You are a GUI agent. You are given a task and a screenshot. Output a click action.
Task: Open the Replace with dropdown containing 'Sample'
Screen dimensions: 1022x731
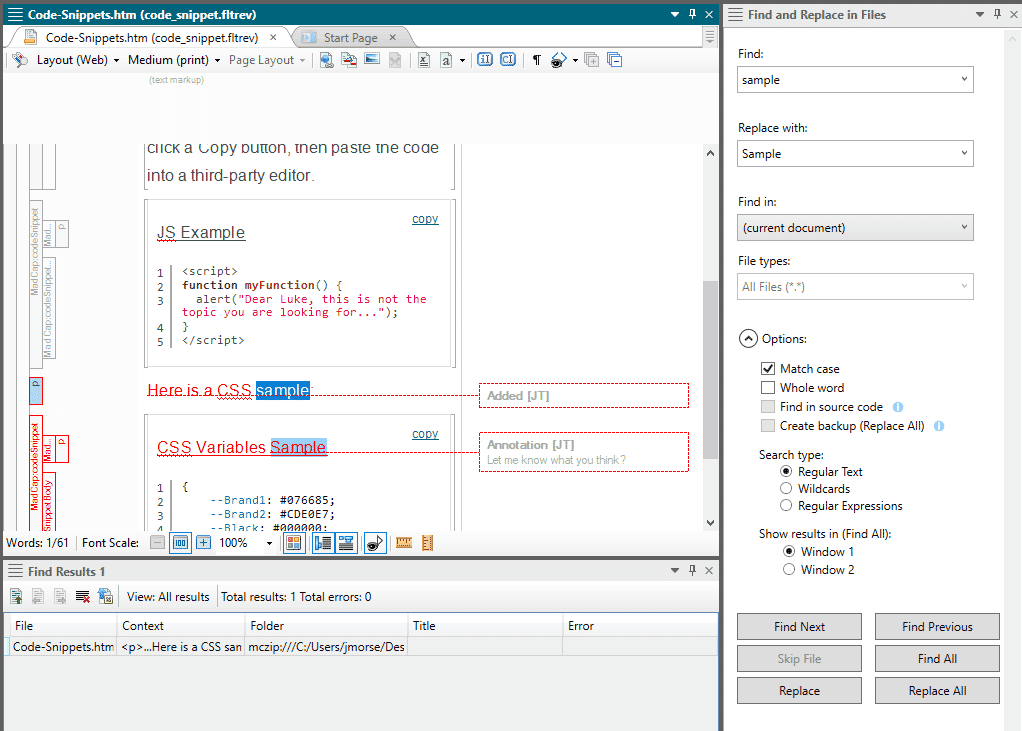pyautogui.click(x=964, y=154)
